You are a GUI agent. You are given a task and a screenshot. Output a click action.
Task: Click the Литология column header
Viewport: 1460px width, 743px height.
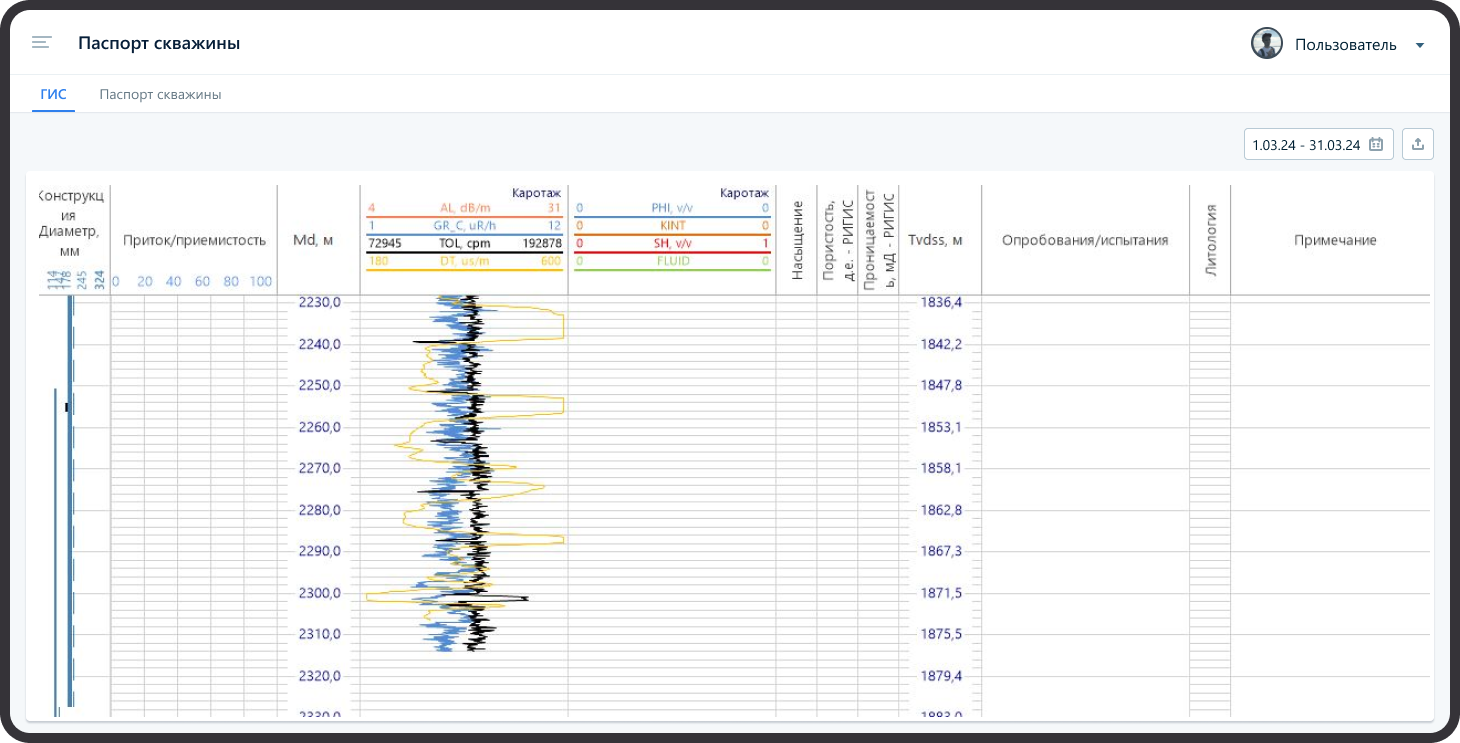pos(1210,240)
